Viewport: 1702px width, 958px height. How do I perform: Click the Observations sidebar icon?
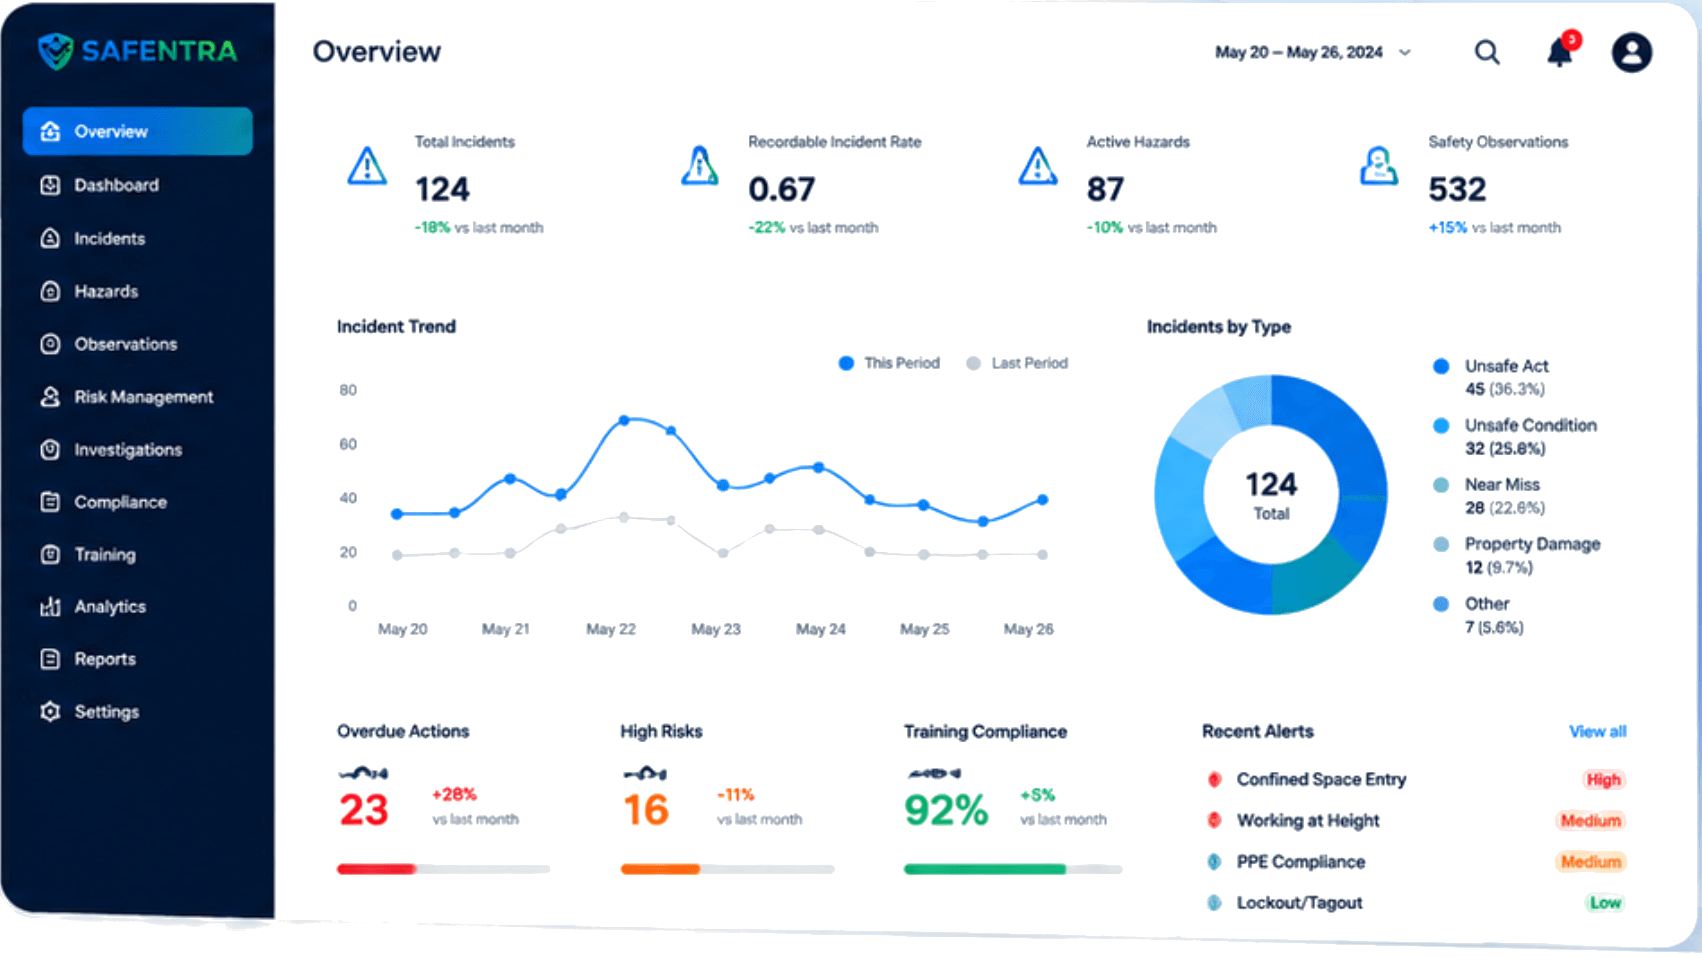(50, 344)
